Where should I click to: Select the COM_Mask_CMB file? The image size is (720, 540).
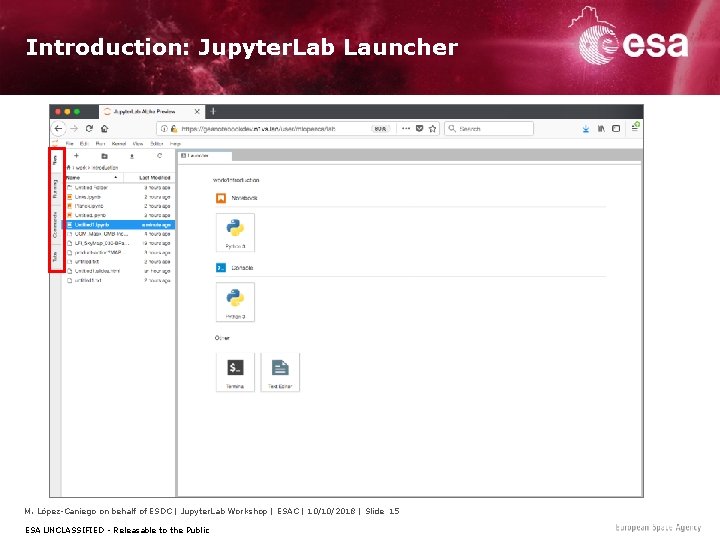click(x=119, y=234)
